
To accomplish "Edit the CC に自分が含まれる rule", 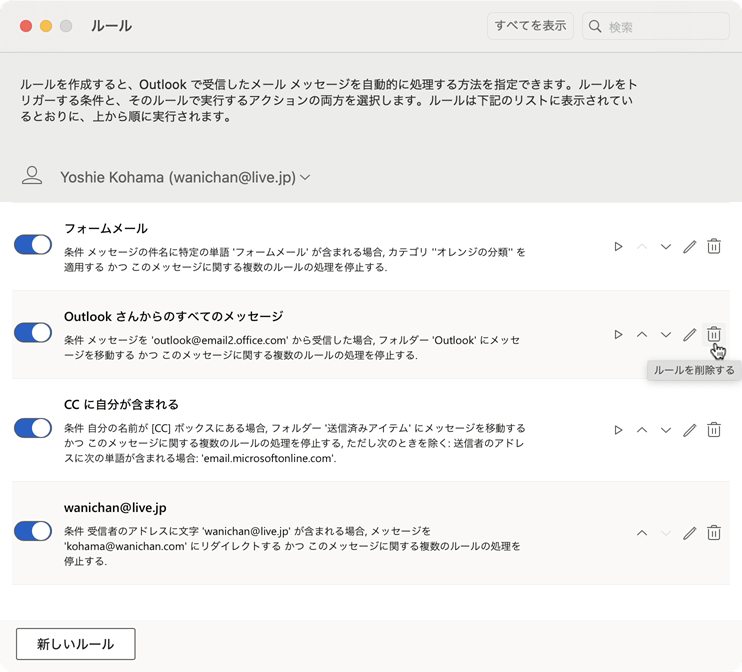I will 689,430.
